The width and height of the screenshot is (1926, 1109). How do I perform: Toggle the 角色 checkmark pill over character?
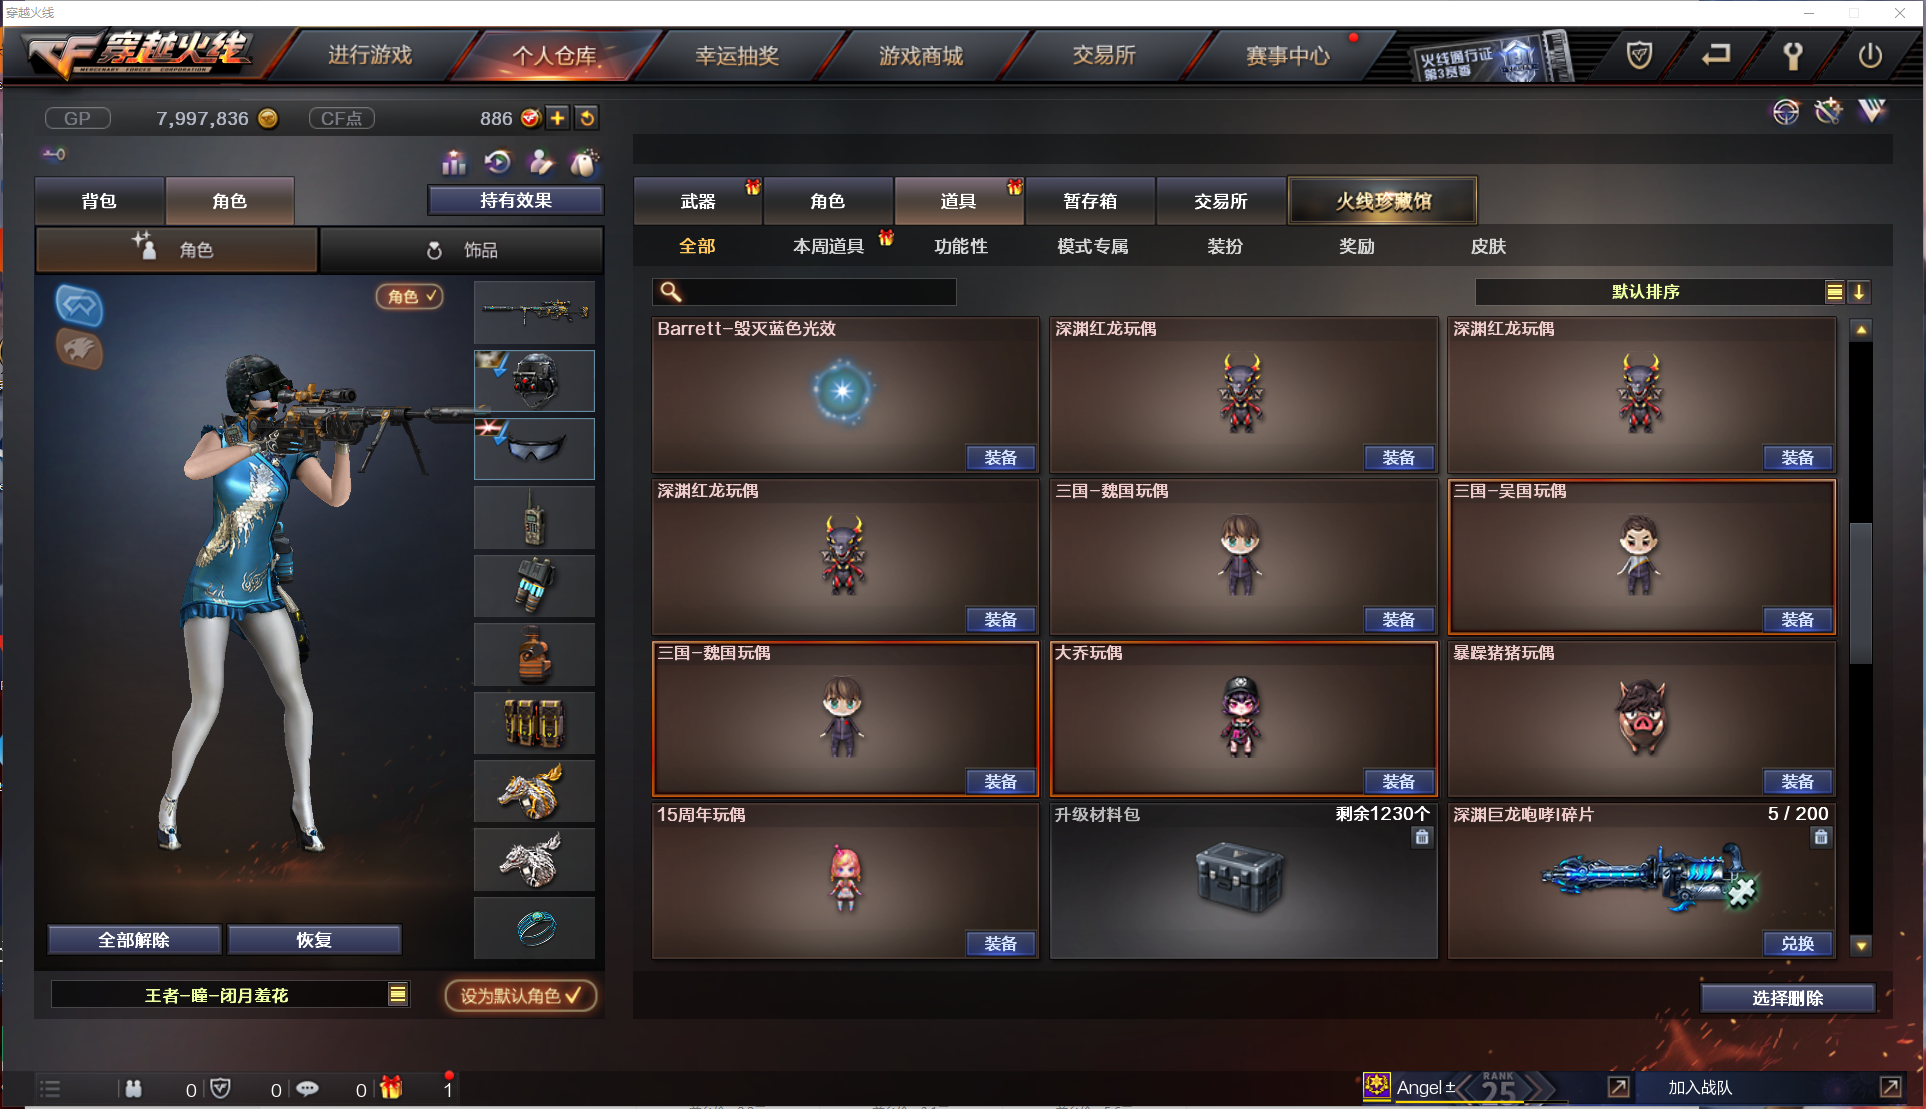[410, 296]
